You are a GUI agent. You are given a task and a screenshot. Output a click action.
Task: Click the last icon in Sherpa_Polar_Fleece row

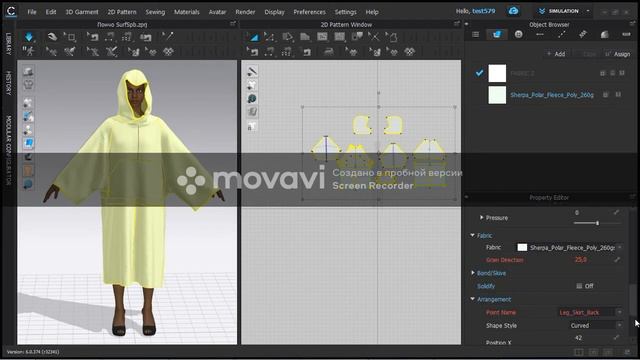618,95
